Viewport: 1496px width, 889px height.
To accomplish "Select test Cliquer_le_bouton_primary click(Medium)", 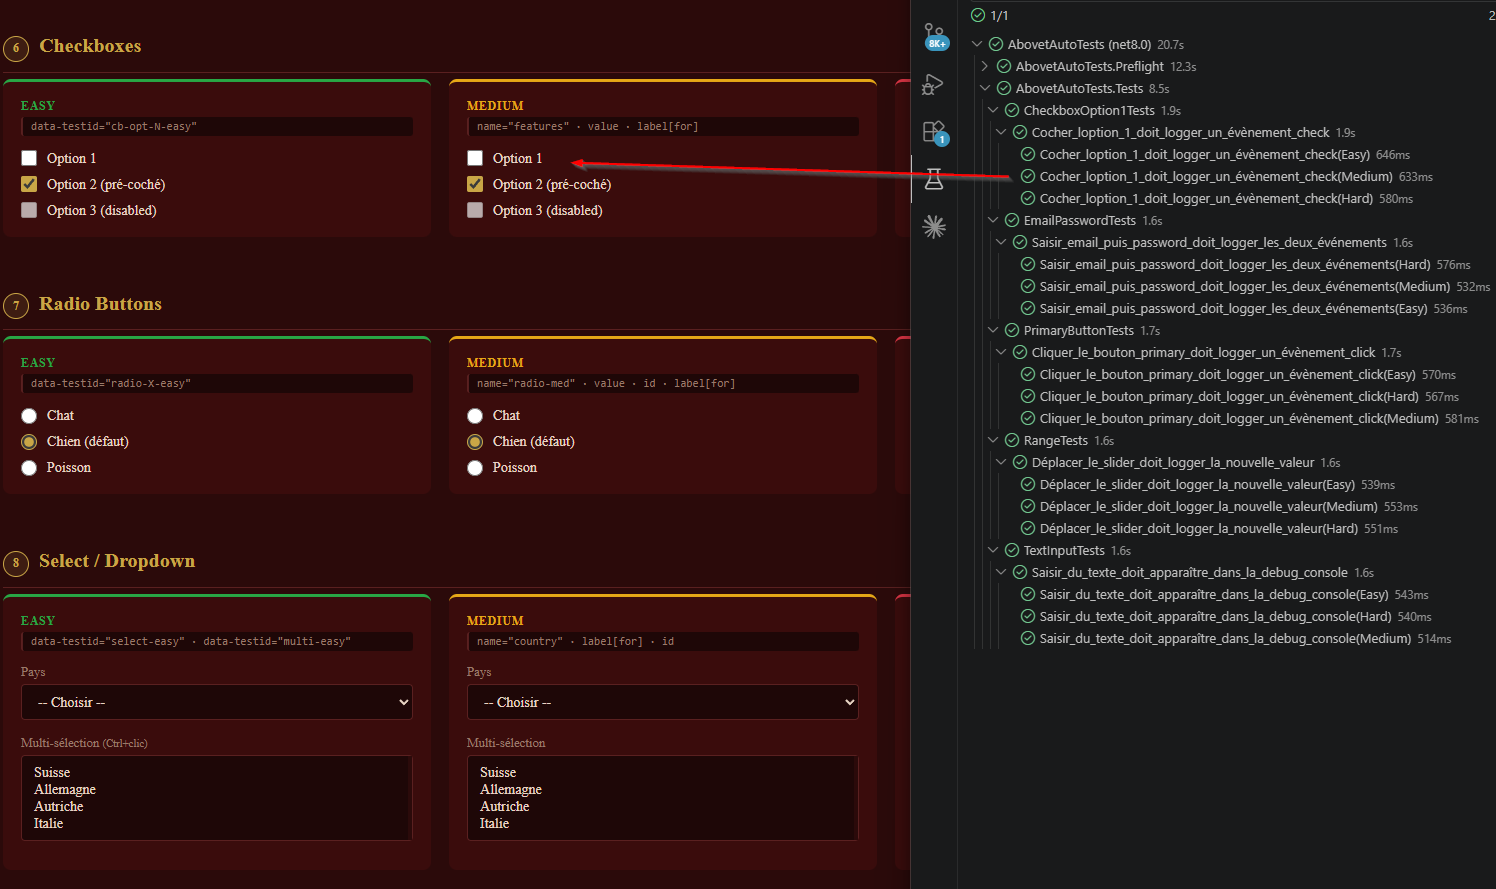I will (x=1239, y=418).
